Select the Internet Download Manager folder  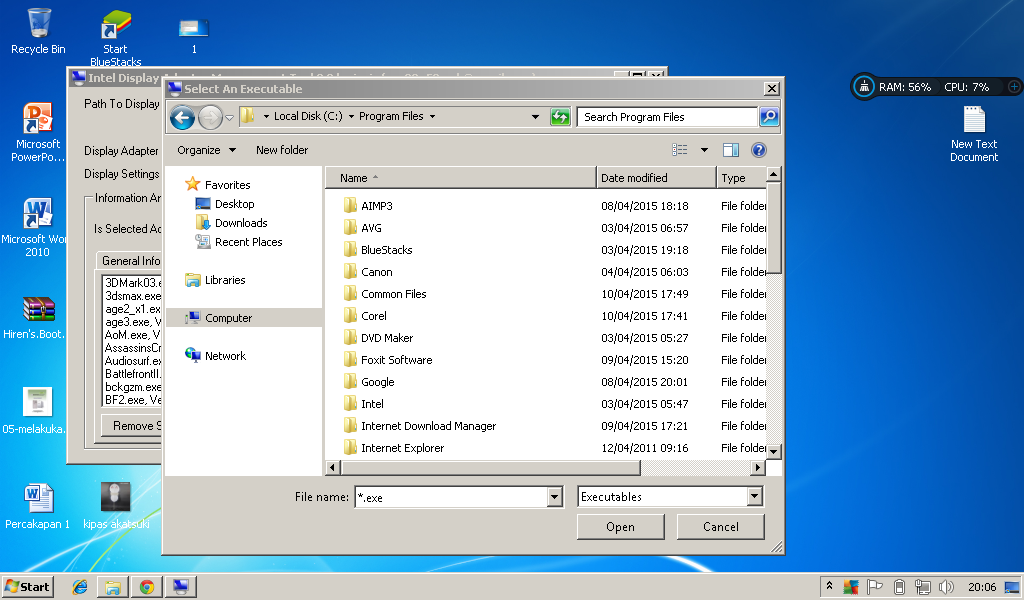[419, 426]
